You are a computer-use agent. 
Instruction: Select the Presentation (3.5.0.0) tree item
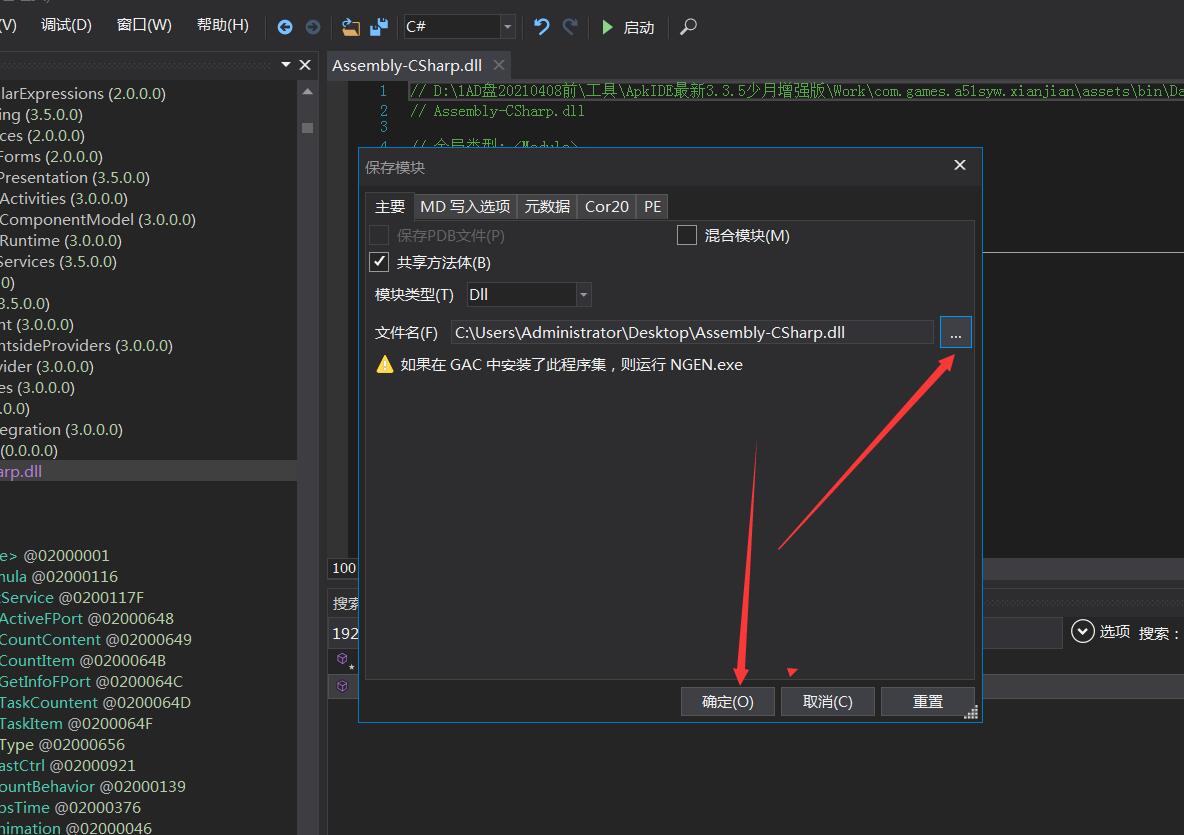(74, 177)
